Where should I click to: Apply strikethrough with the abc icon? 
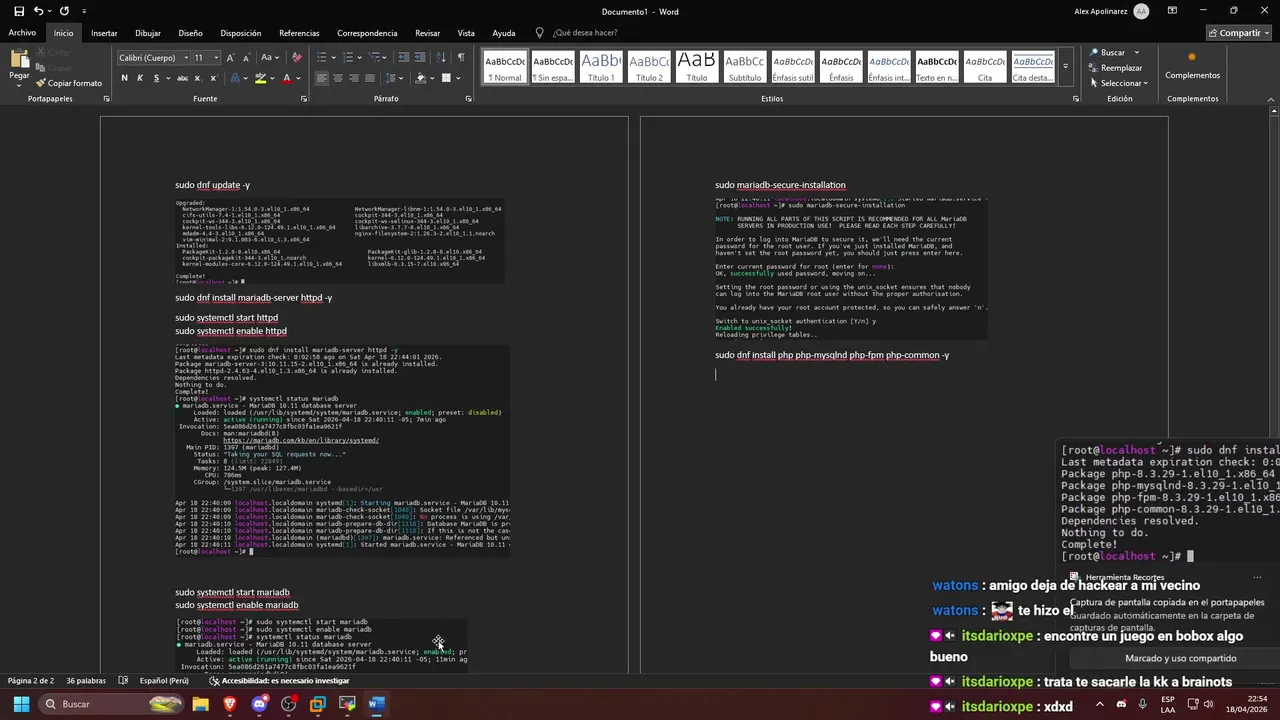pos(182,78)
